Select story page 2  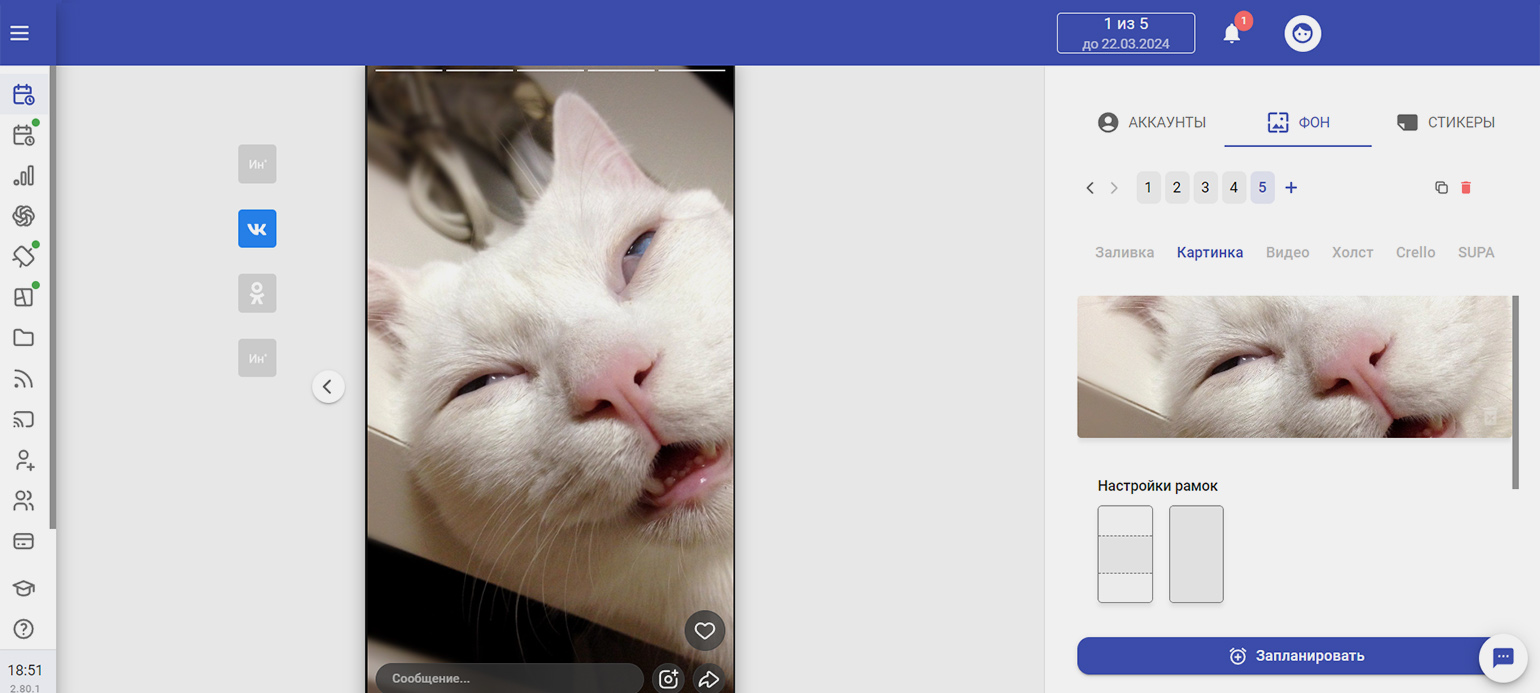pos(1177,188)
